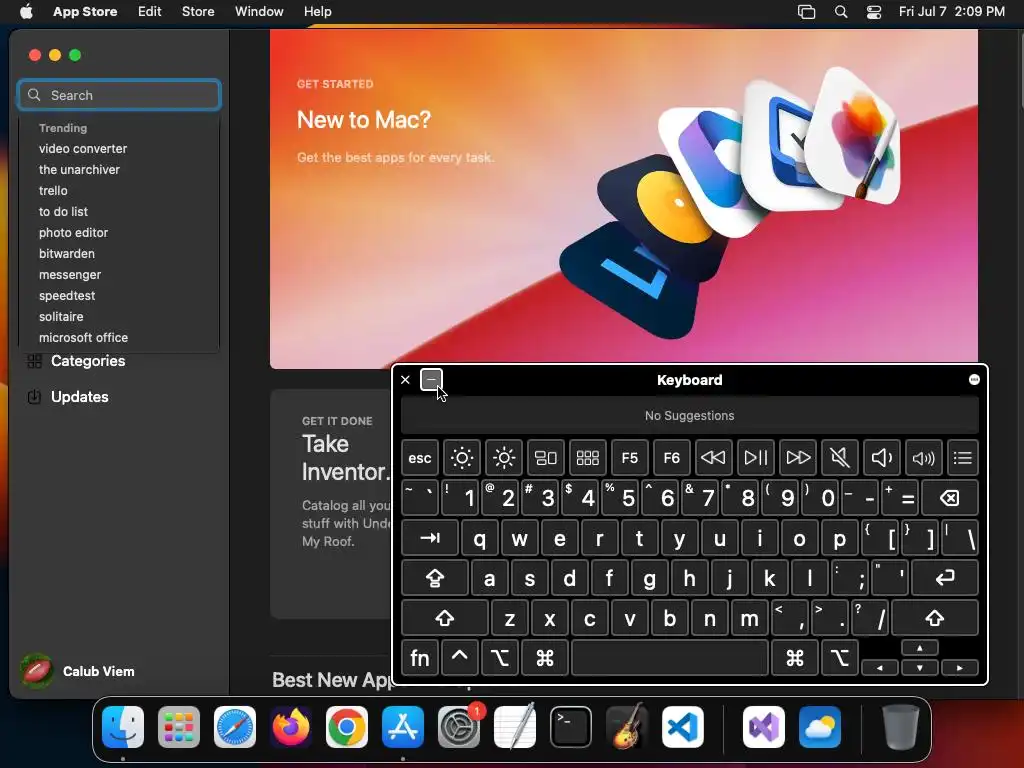Tap the F6 key
The height and width of the screenshot is (768, 1024).
pos(671,458)
